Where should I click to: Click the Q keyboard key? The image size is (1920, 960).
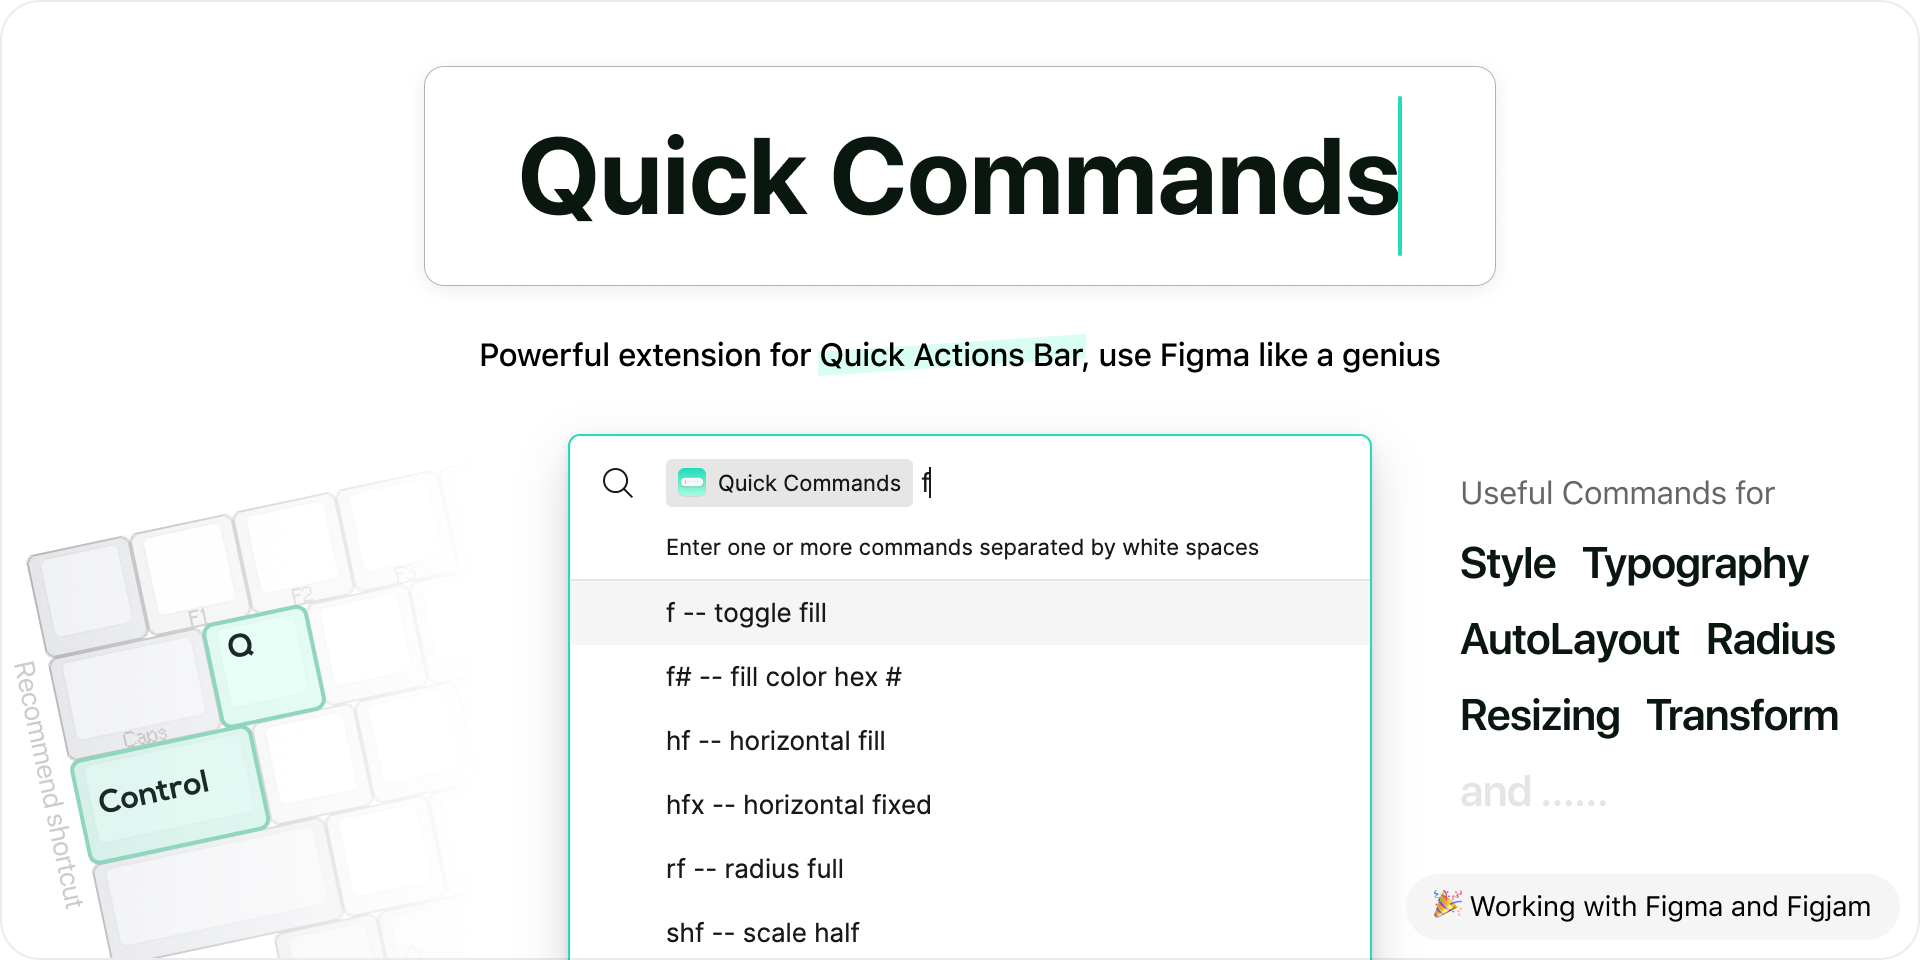click(264, 665)
